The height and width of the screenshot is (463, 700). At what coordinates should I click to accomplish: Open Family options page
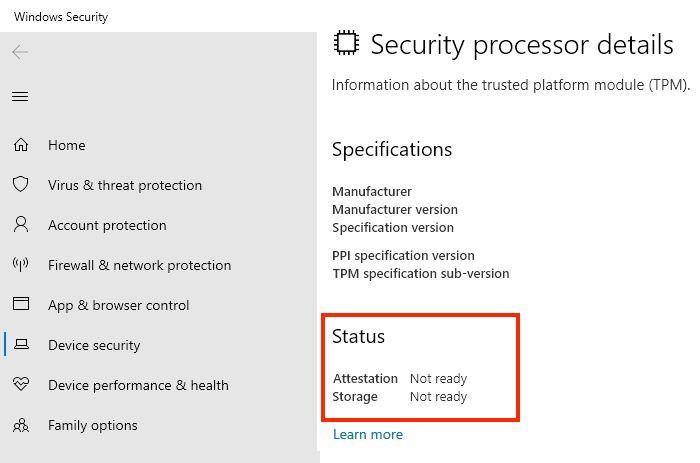(93, 425)
